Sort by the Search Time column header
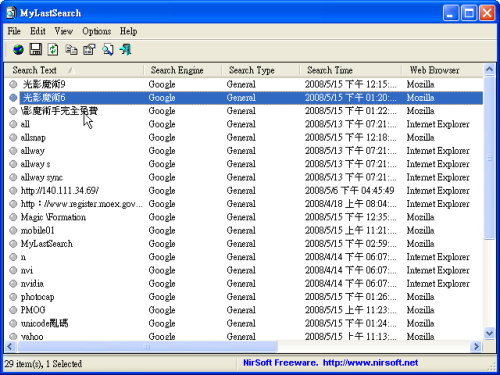 click(x=350, y=70)
